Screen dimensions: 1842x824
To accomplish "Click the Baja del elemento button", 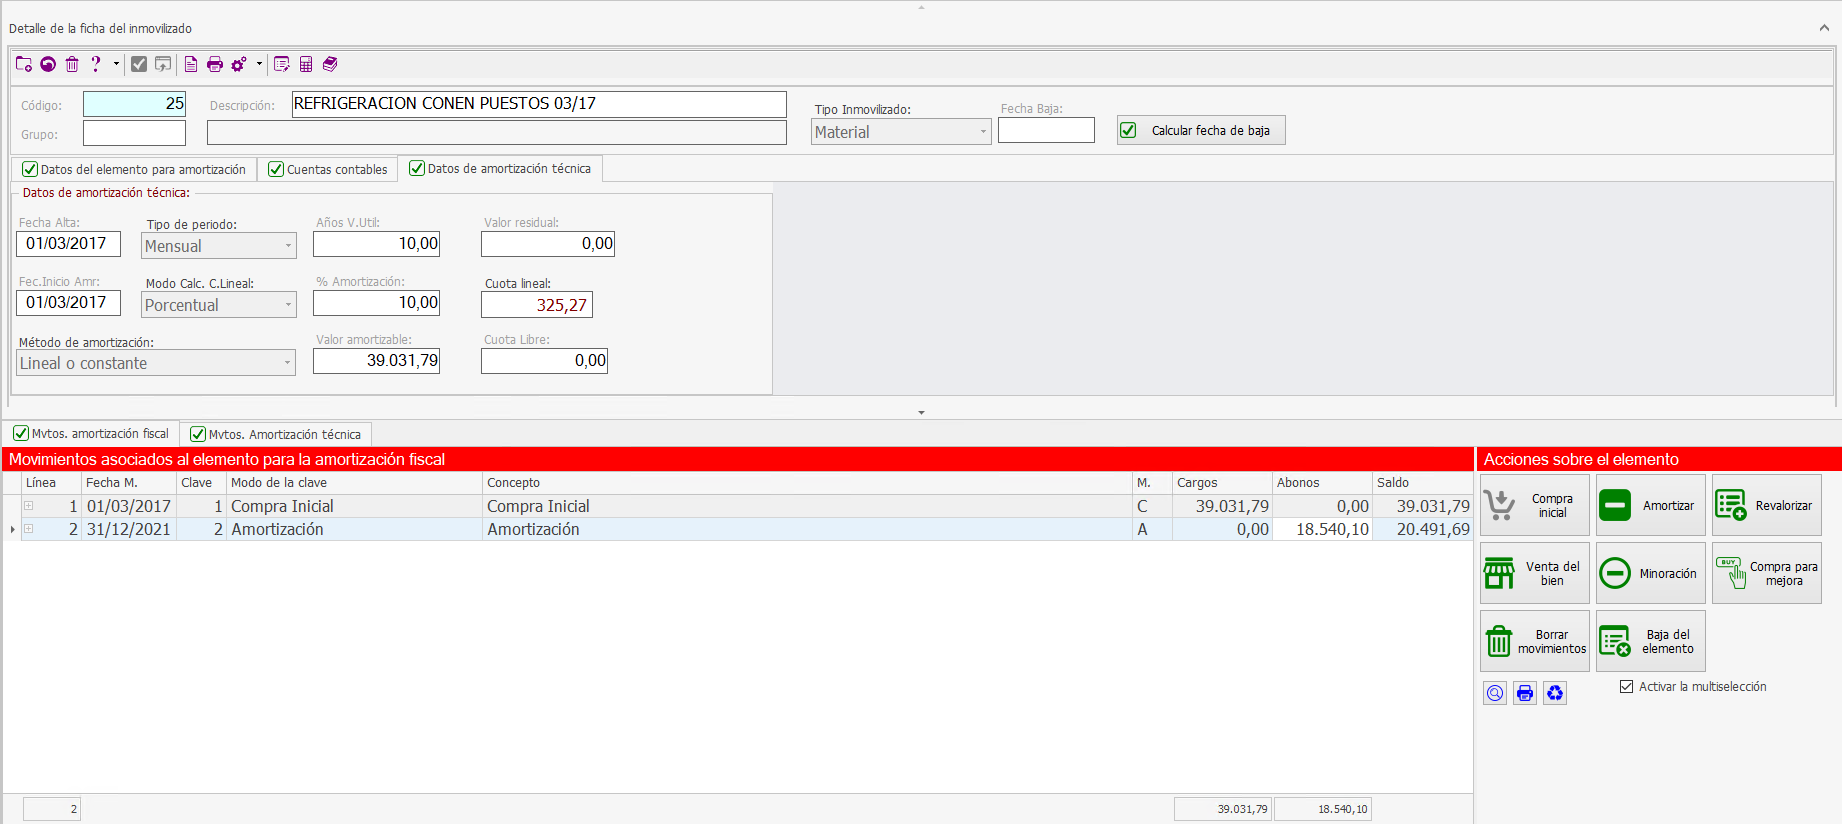I will 1650,641.
